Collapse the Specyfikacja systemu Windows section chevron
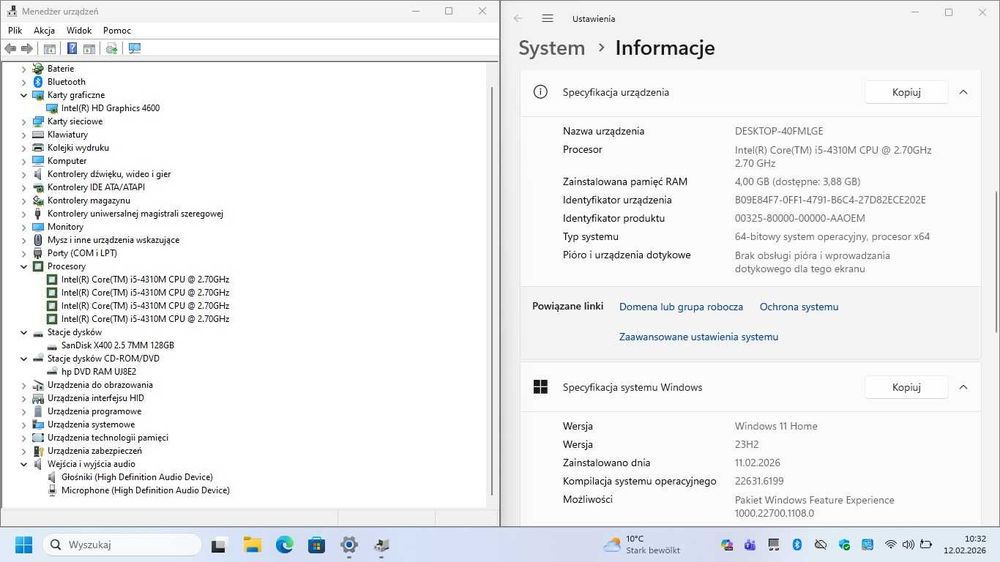Viewport: 1000px width, 562px height. click(x=963, y=387)
